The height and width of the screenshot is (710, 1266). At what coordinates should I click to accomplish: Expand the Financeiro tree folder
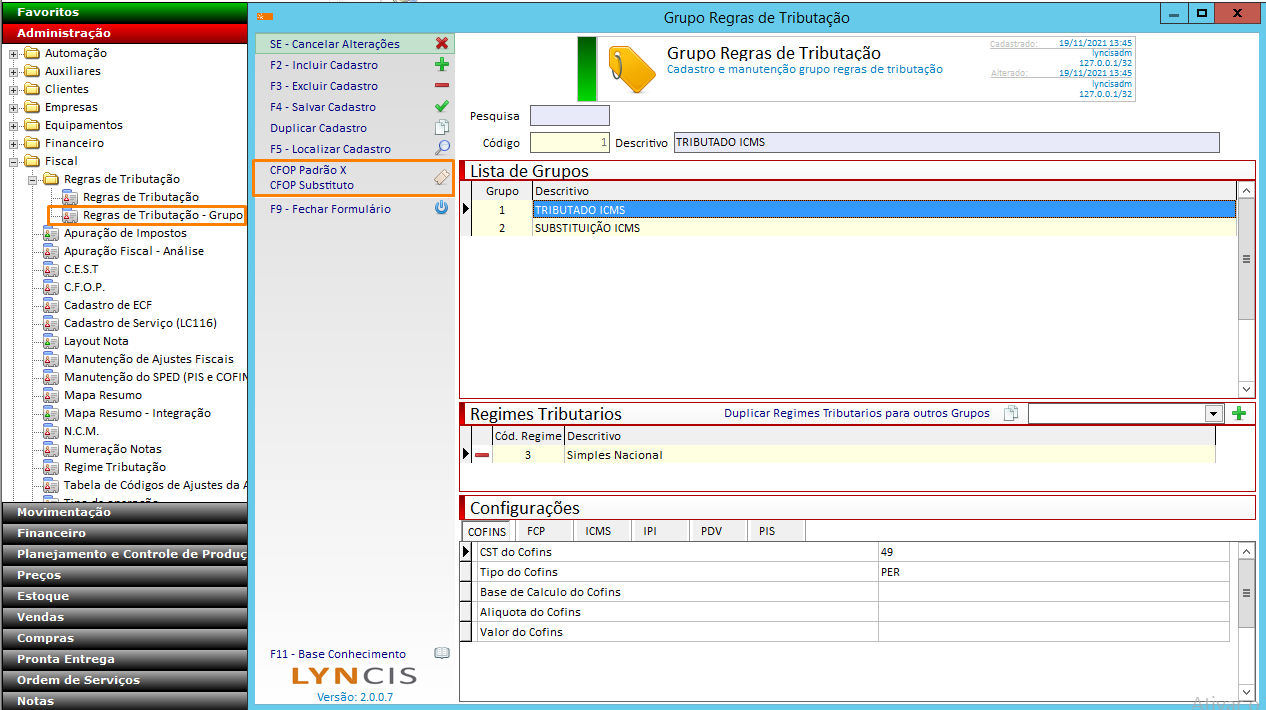pos(14,144)
